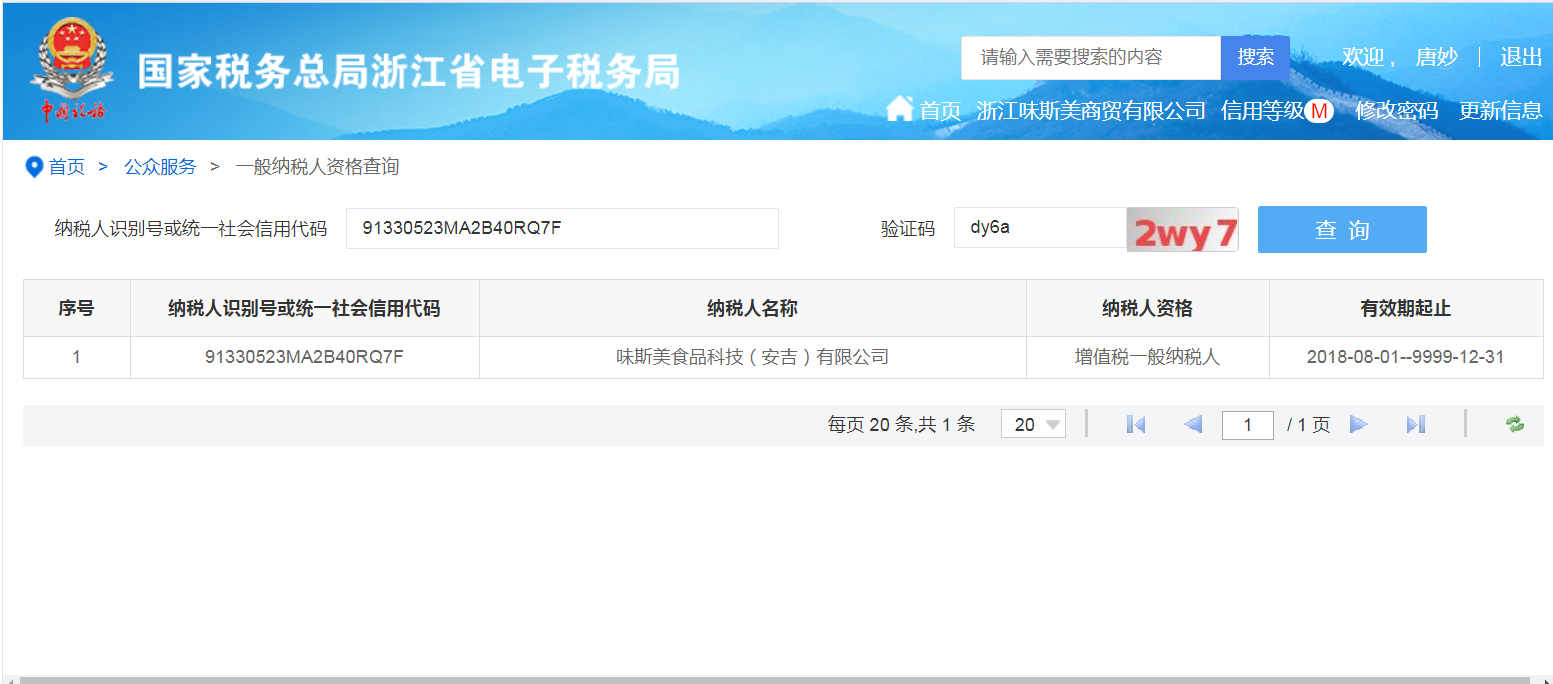Go to the first page of results
1553x684 pixels.
coord(1135,425)
